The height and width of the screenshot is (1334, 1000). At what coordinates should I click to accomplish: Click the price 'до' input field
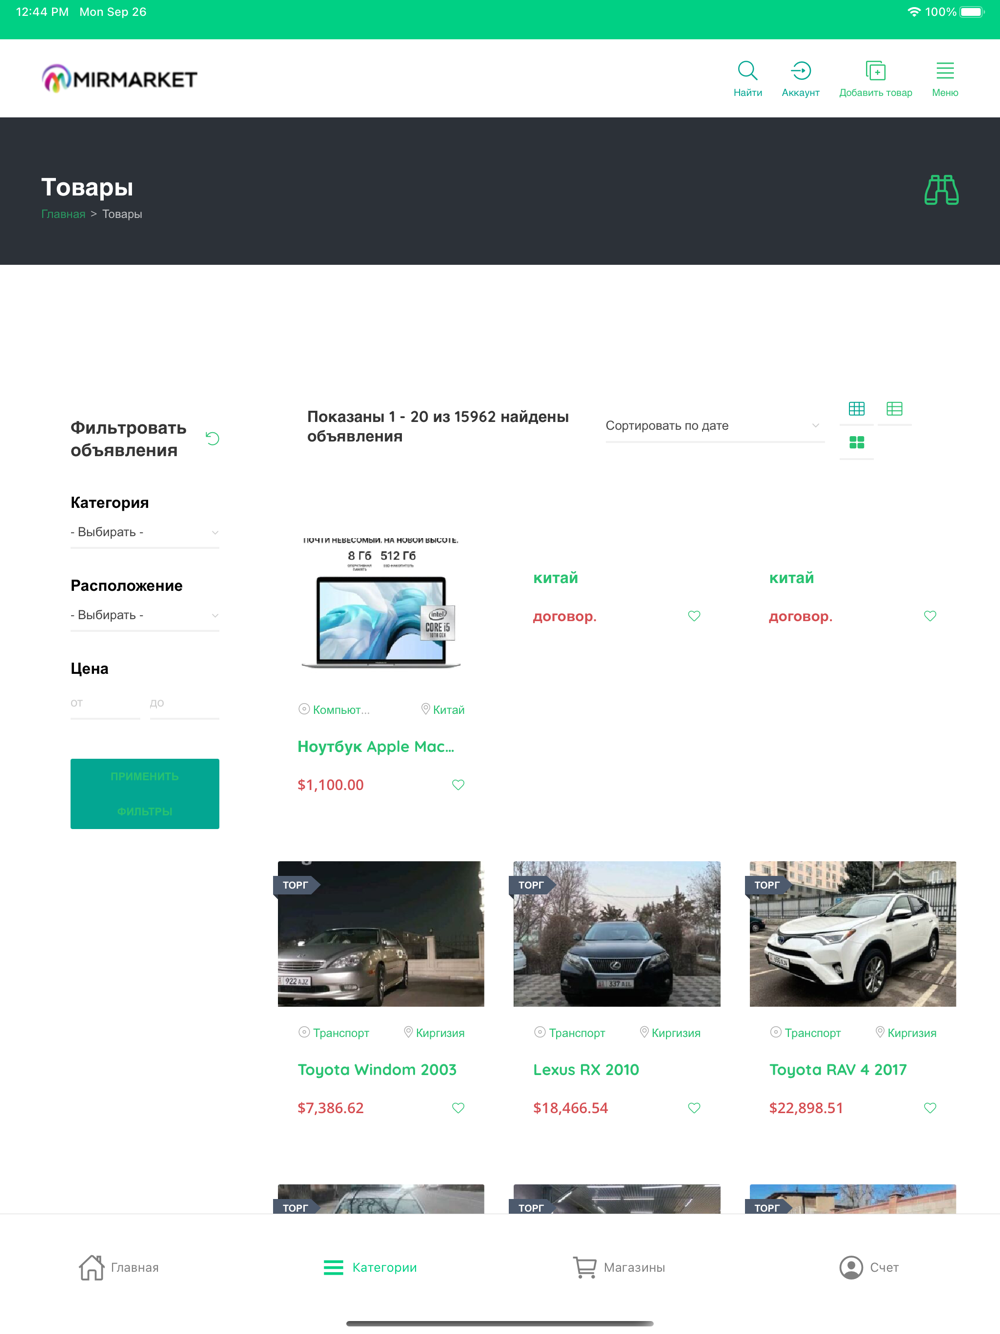coord(184,703)
